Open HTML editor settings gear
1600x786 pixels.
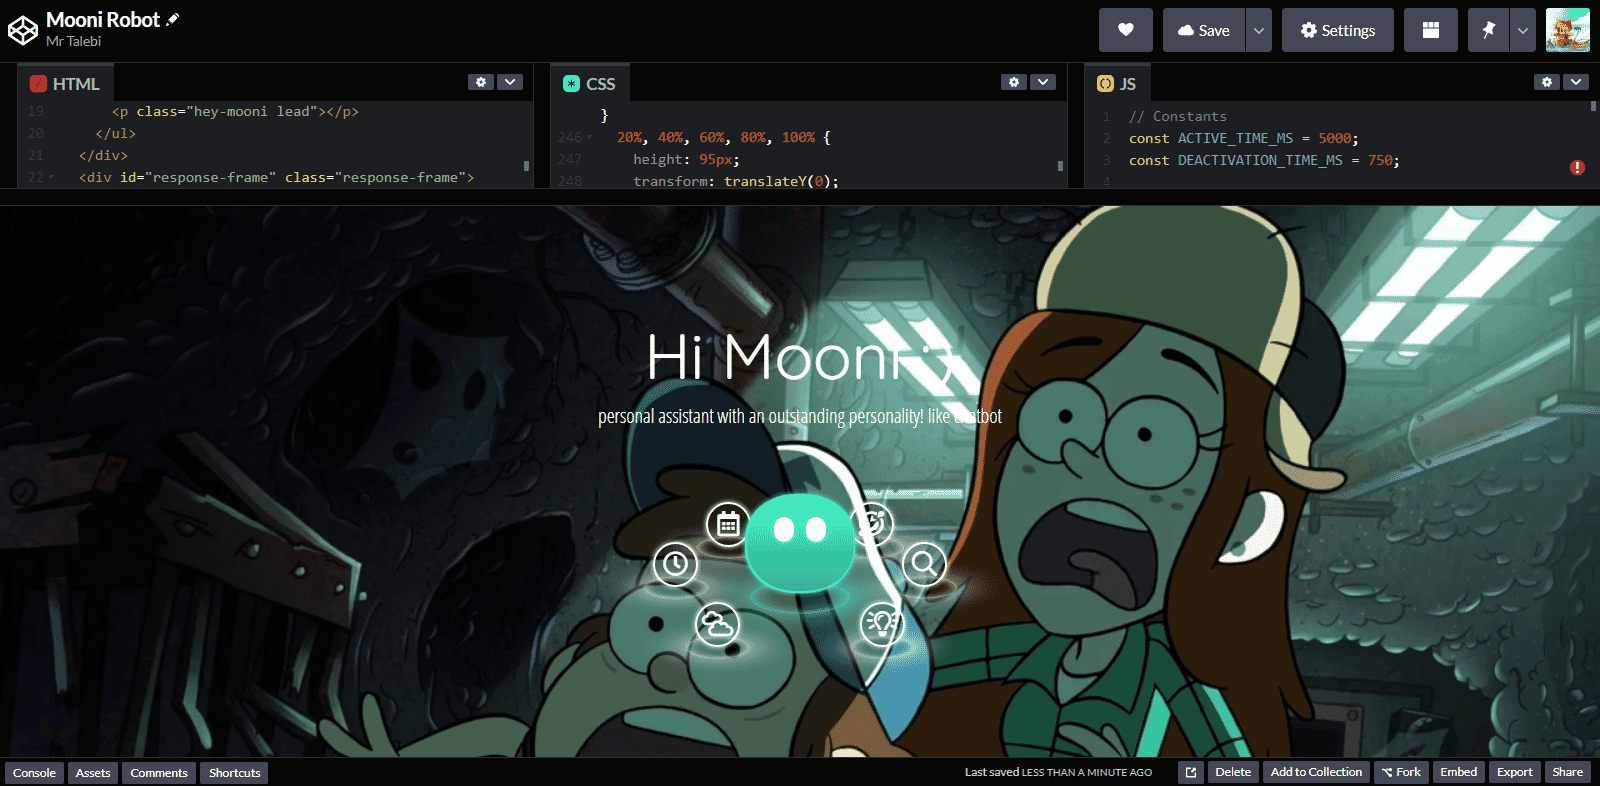tap(481, 82)
